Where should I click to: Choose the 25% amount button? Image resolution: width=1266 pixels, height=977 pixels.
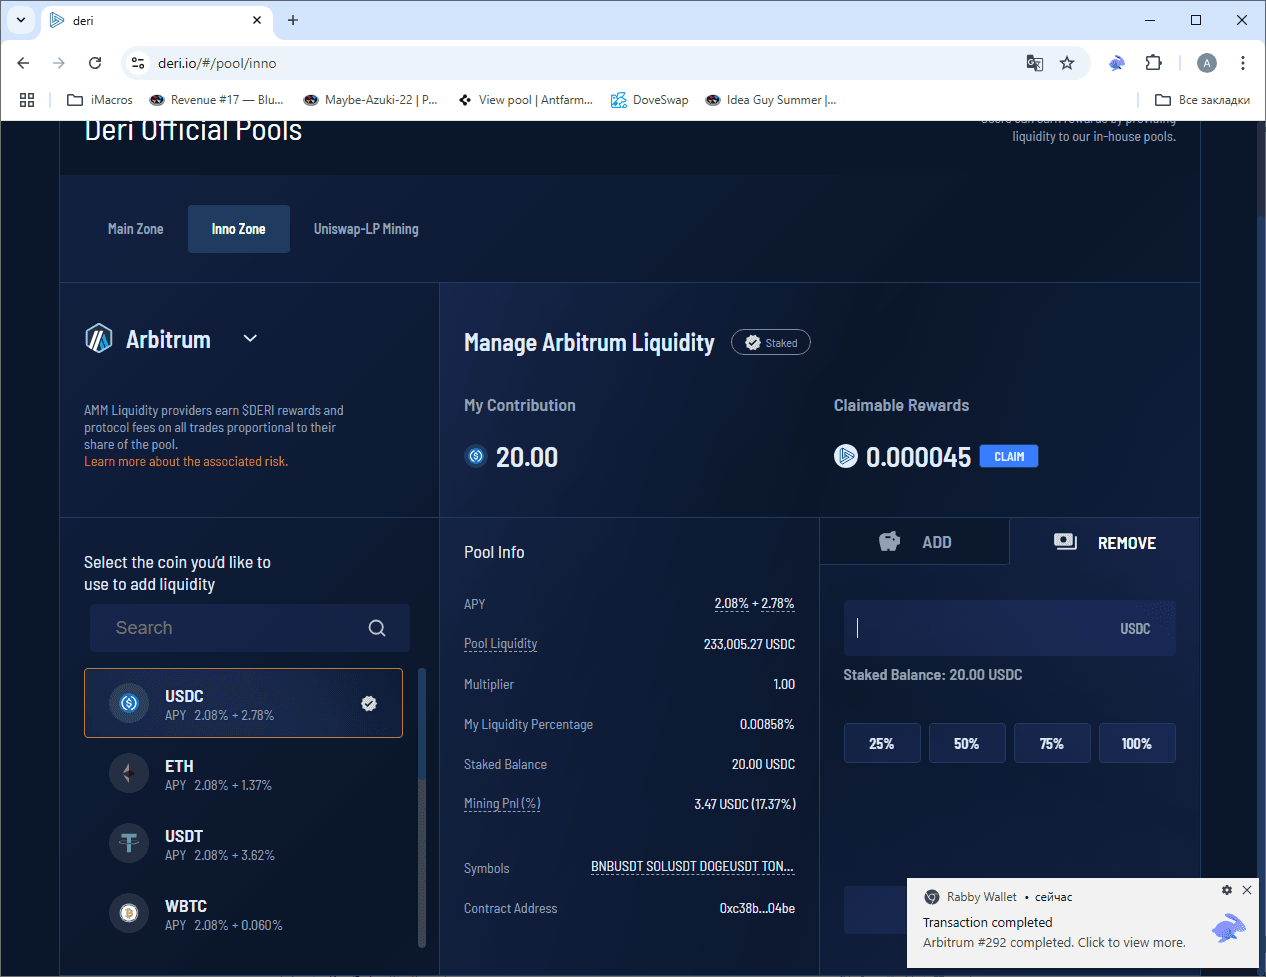point(882,743)
